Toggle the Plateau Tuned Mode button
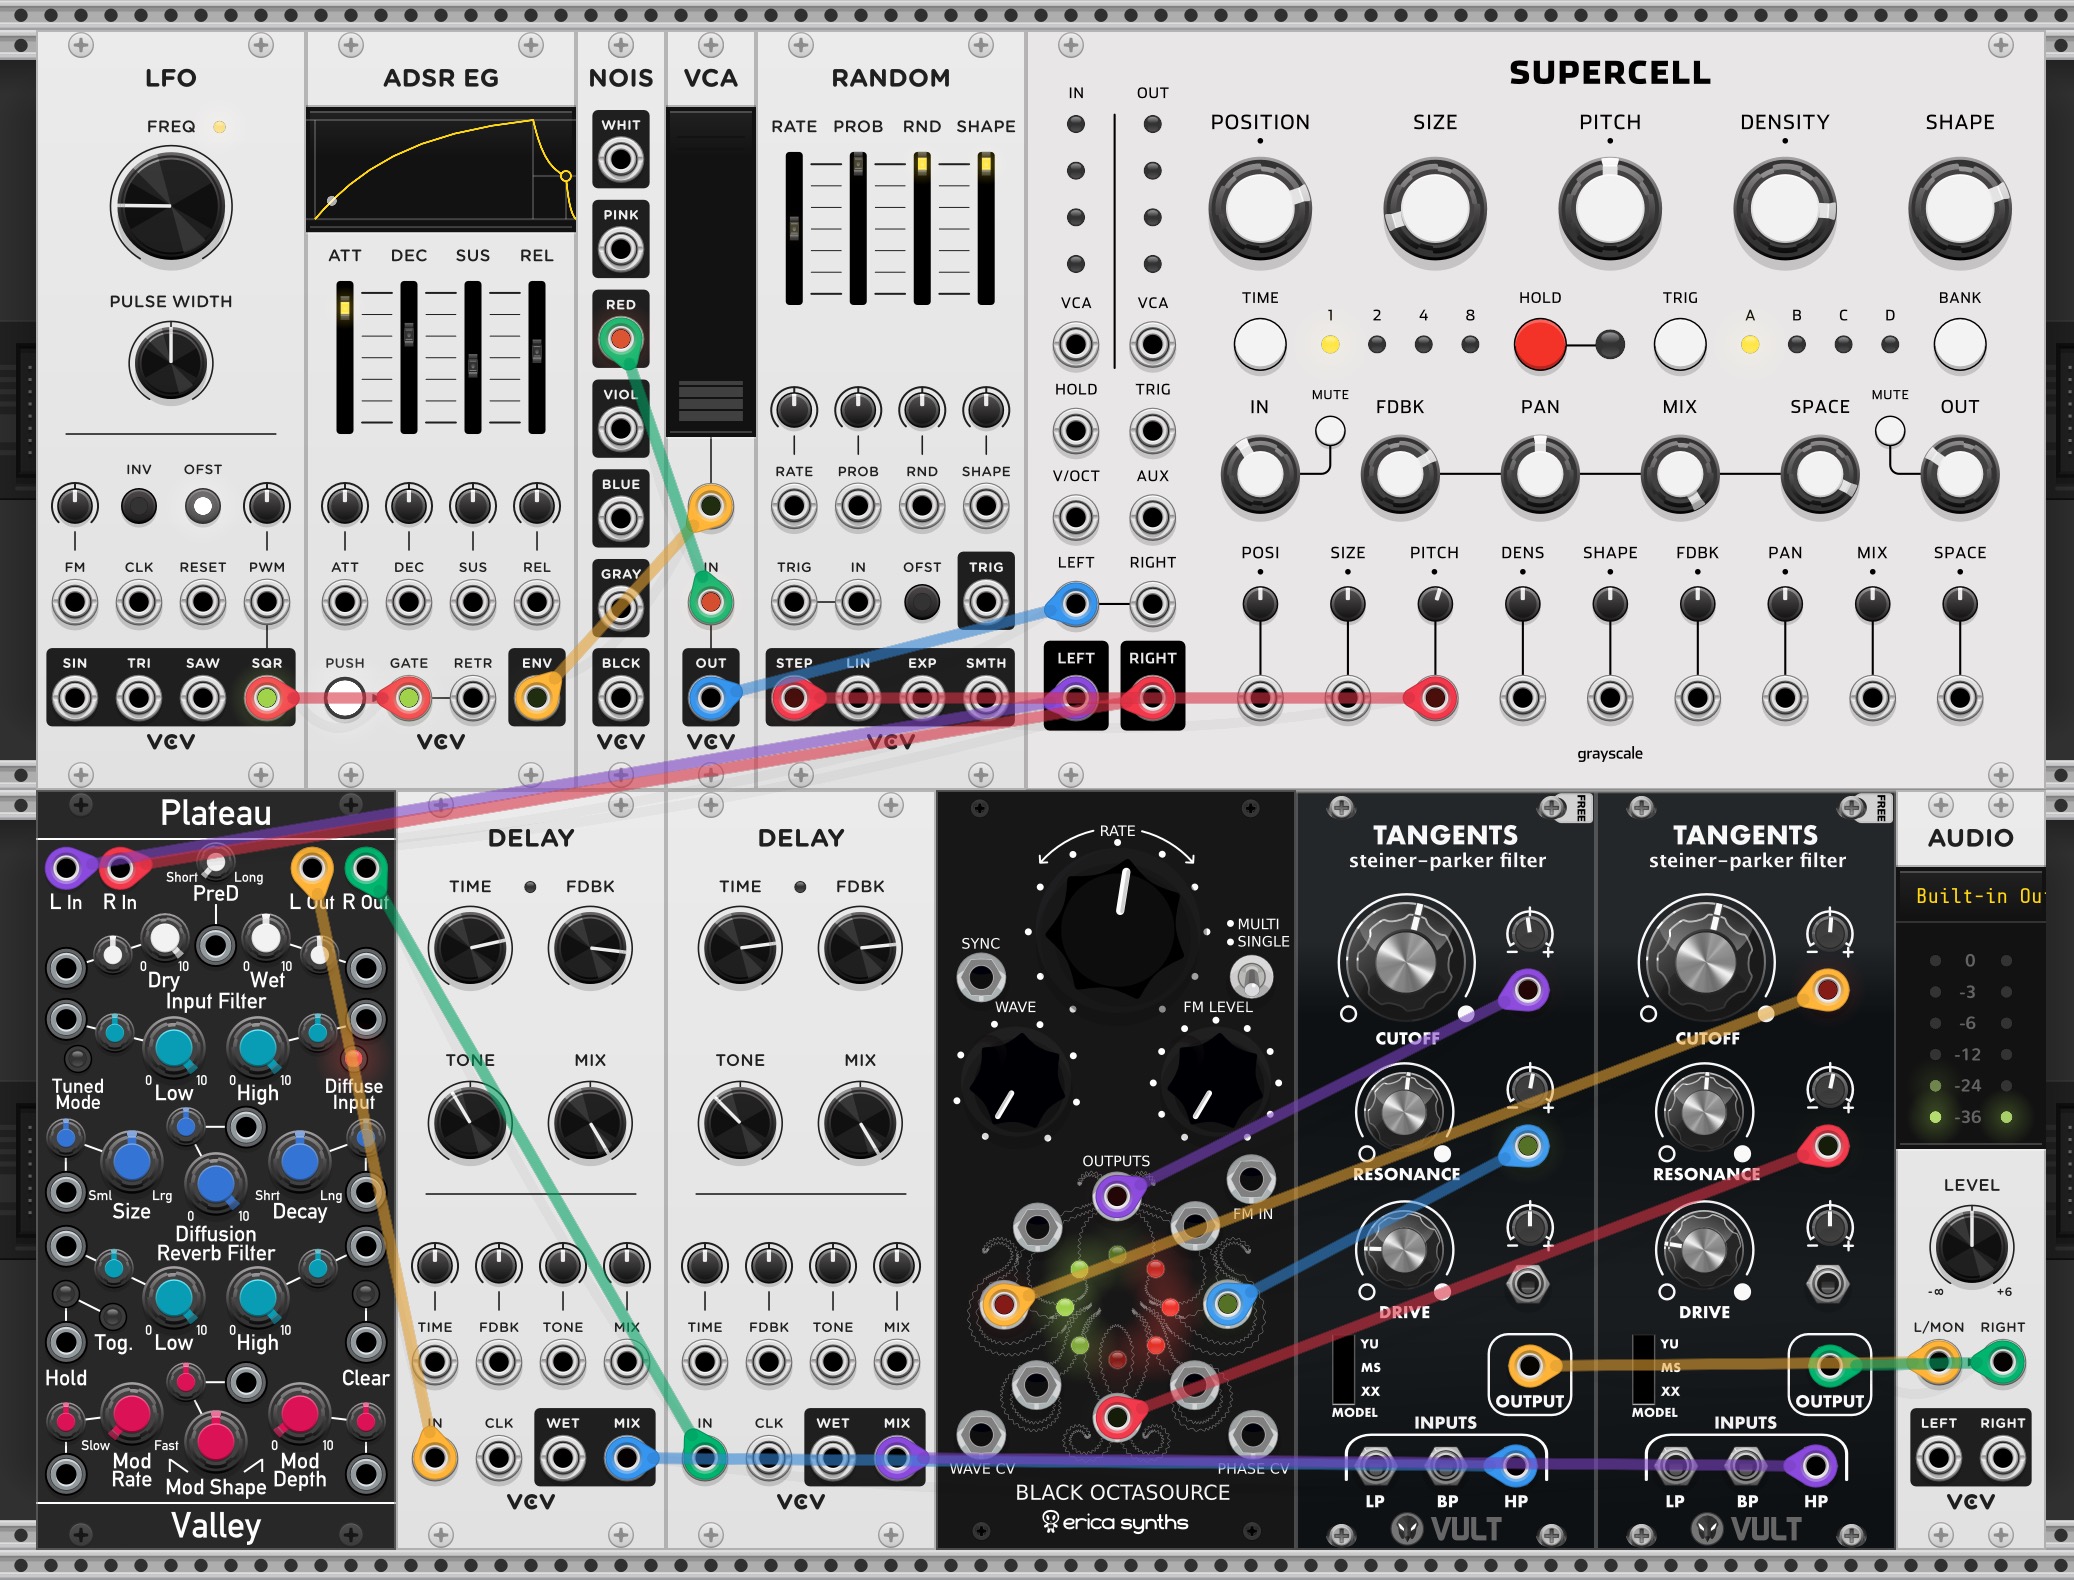 tap(77, 1058)
